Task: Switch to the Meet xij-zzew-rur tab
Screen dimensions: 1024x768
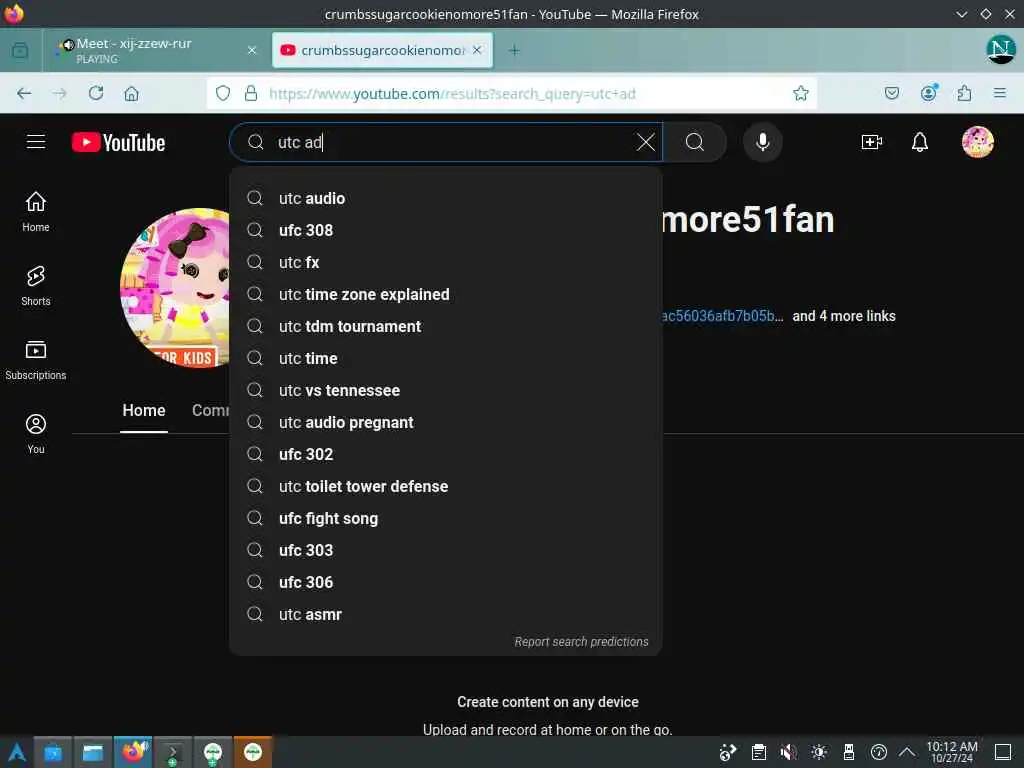Action: (150, 50)
